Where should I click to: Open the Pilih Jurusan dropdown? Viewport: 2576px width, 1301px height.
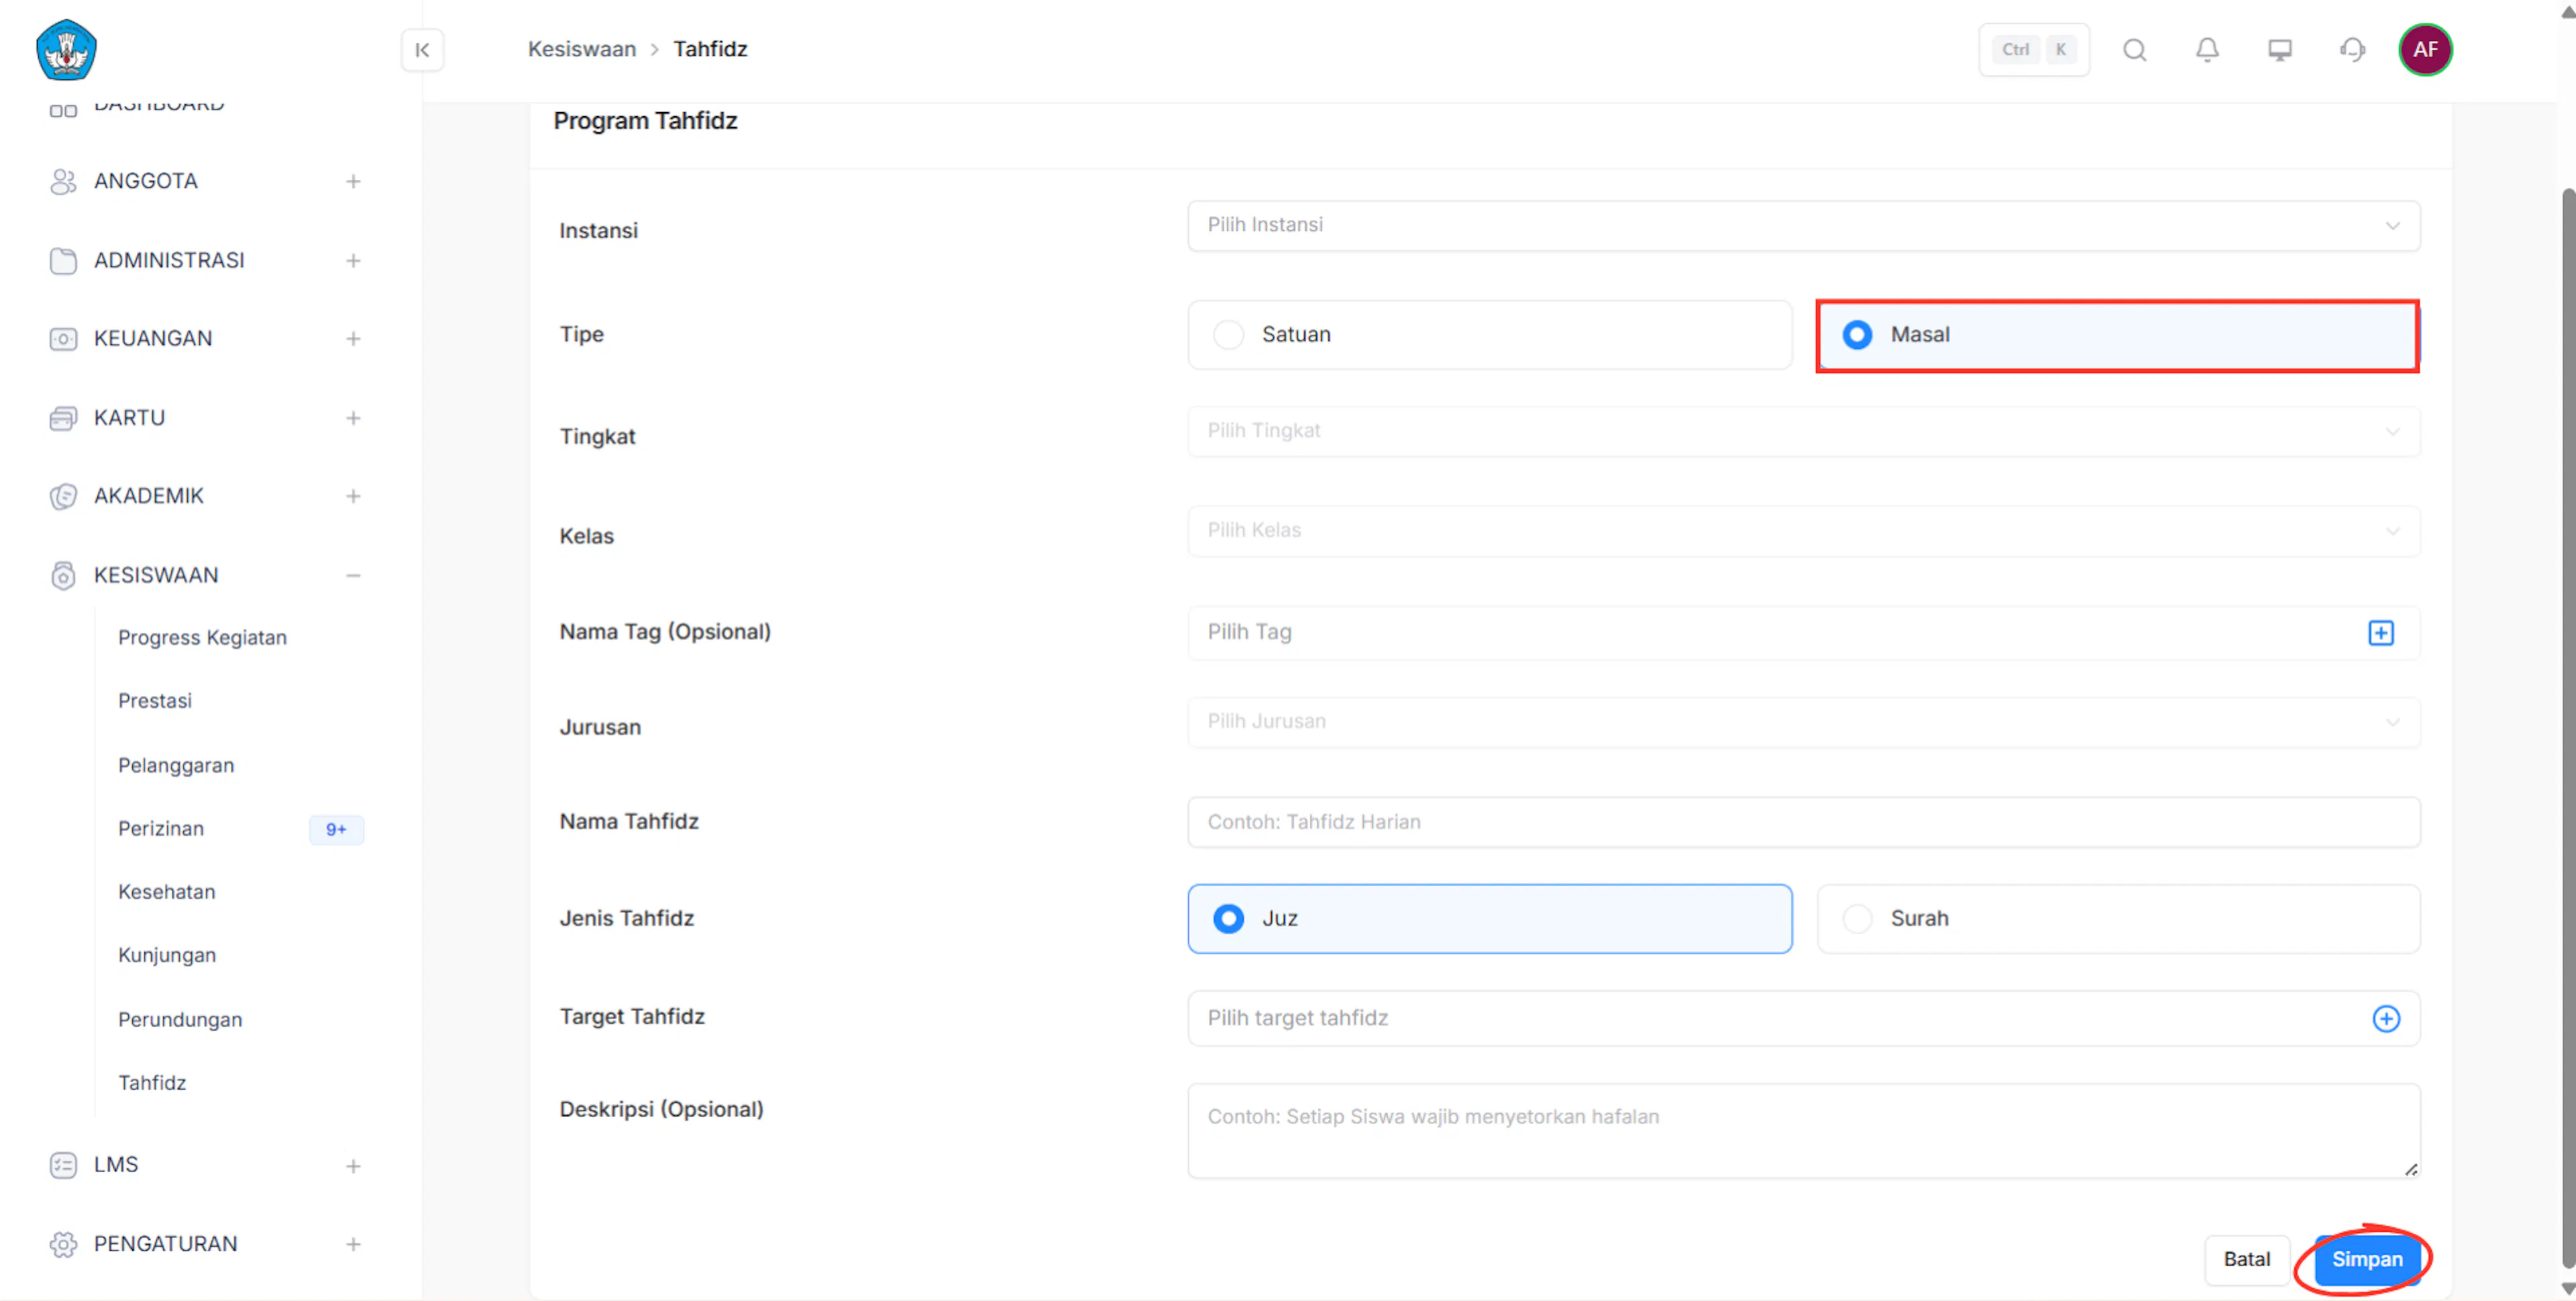click(x=1803, y=722)
